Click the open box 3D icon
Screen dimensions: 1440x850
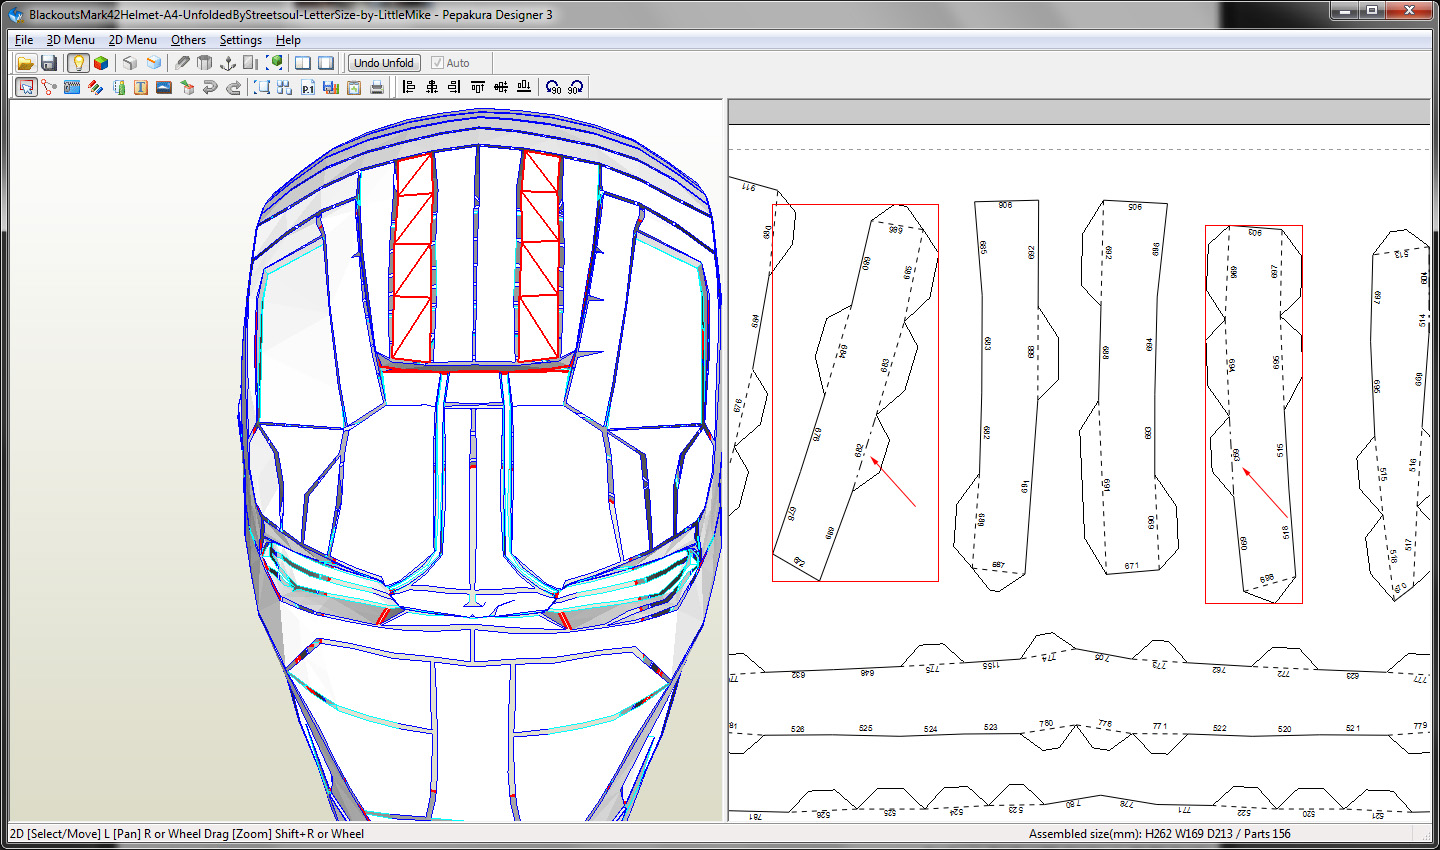pos(187,87)
